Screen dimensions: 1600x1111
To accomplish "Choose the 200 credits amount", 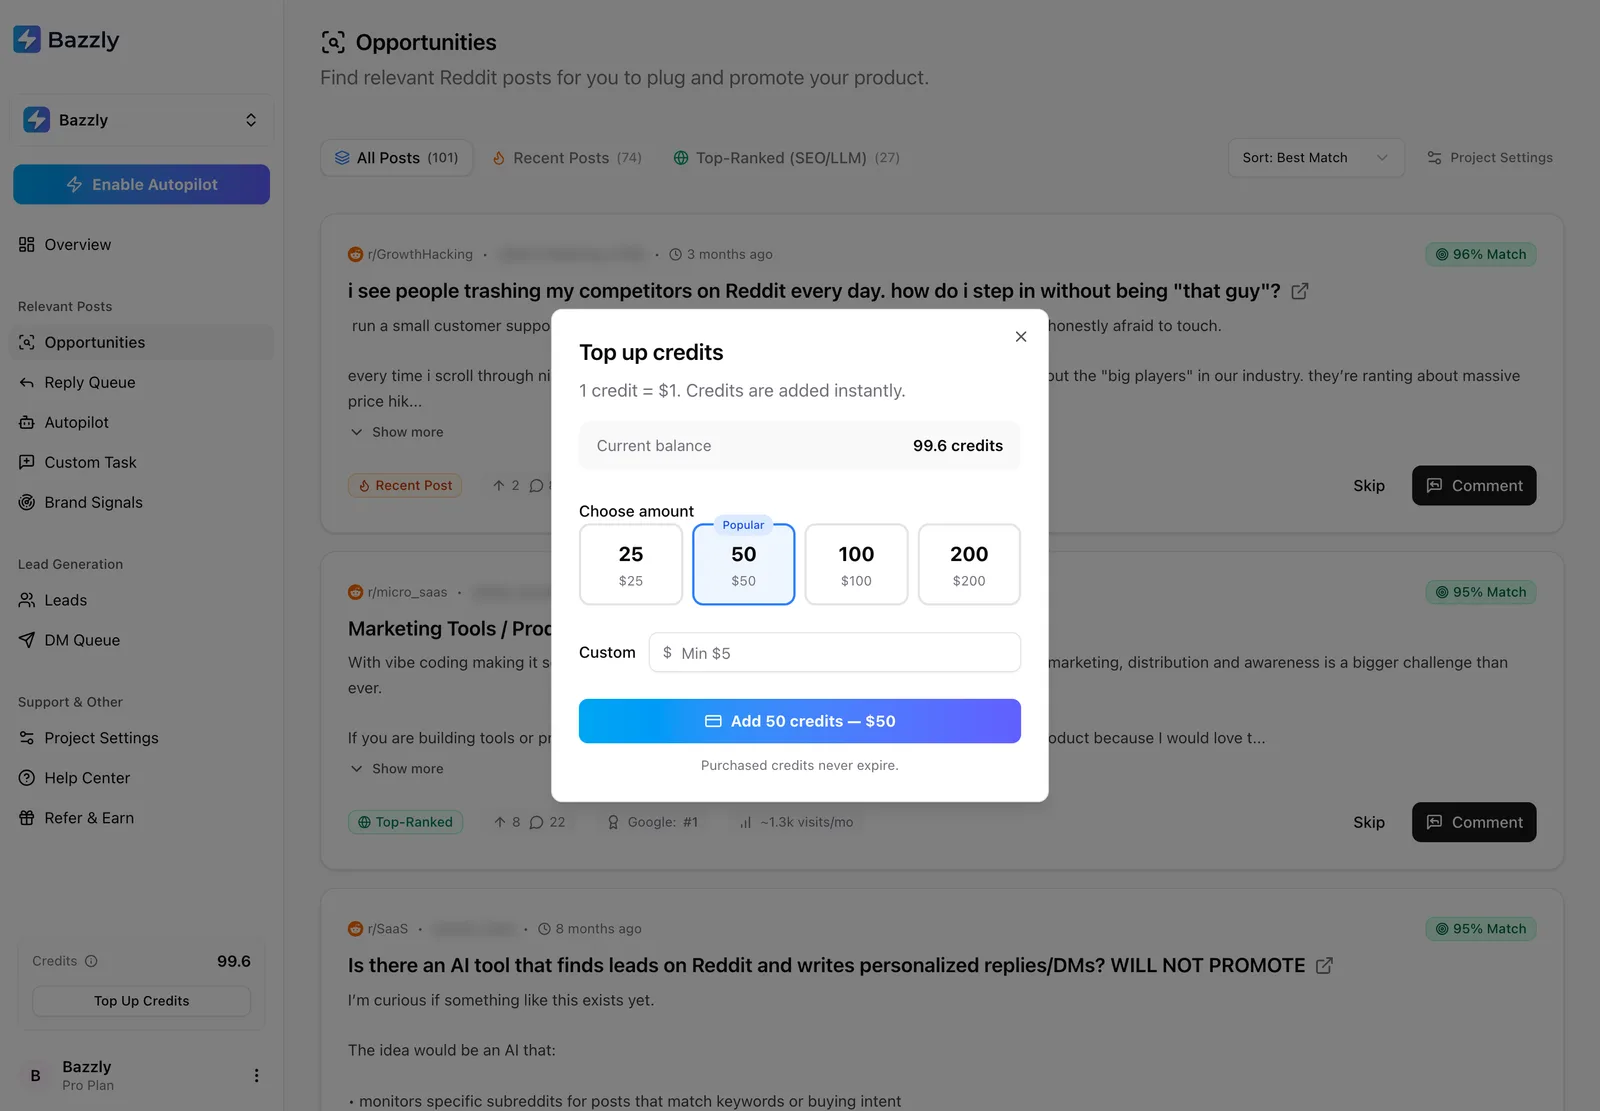I will 969,565.
